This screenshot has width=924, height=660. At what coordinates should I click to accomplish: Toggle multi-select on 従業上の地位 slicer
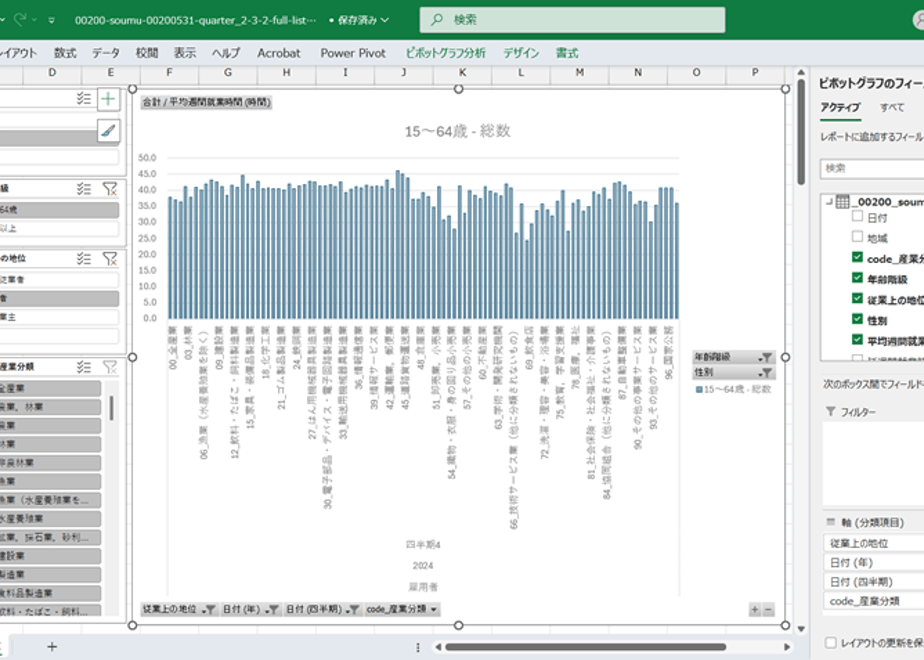pyautogui.click(x=84, y=258)
